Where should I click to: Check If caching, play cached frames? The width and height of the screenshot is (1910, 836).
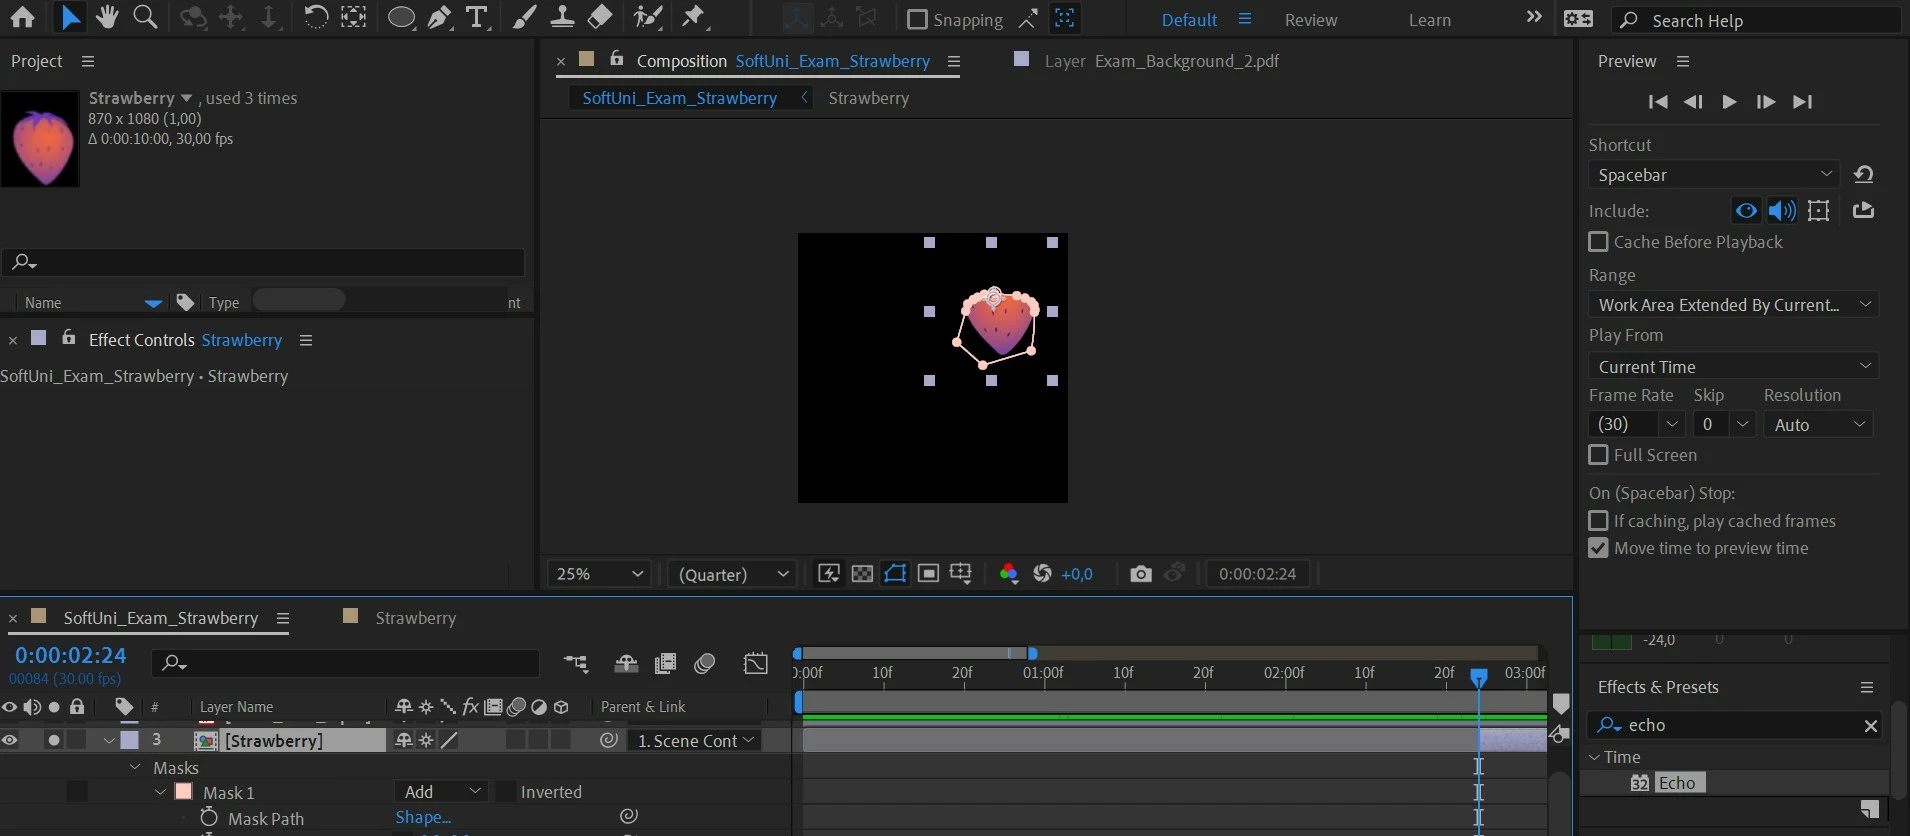[1598, 521]
